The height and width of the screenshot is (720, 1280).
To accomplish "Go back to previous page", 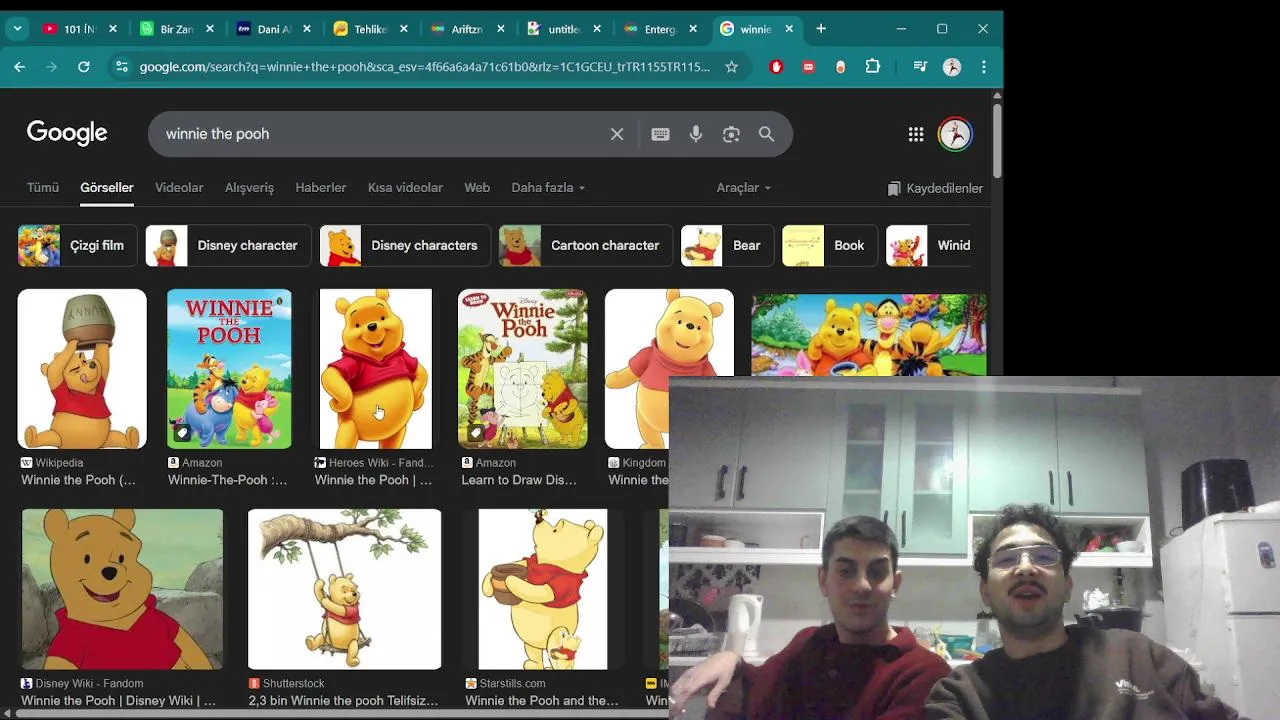I will 20,67.
